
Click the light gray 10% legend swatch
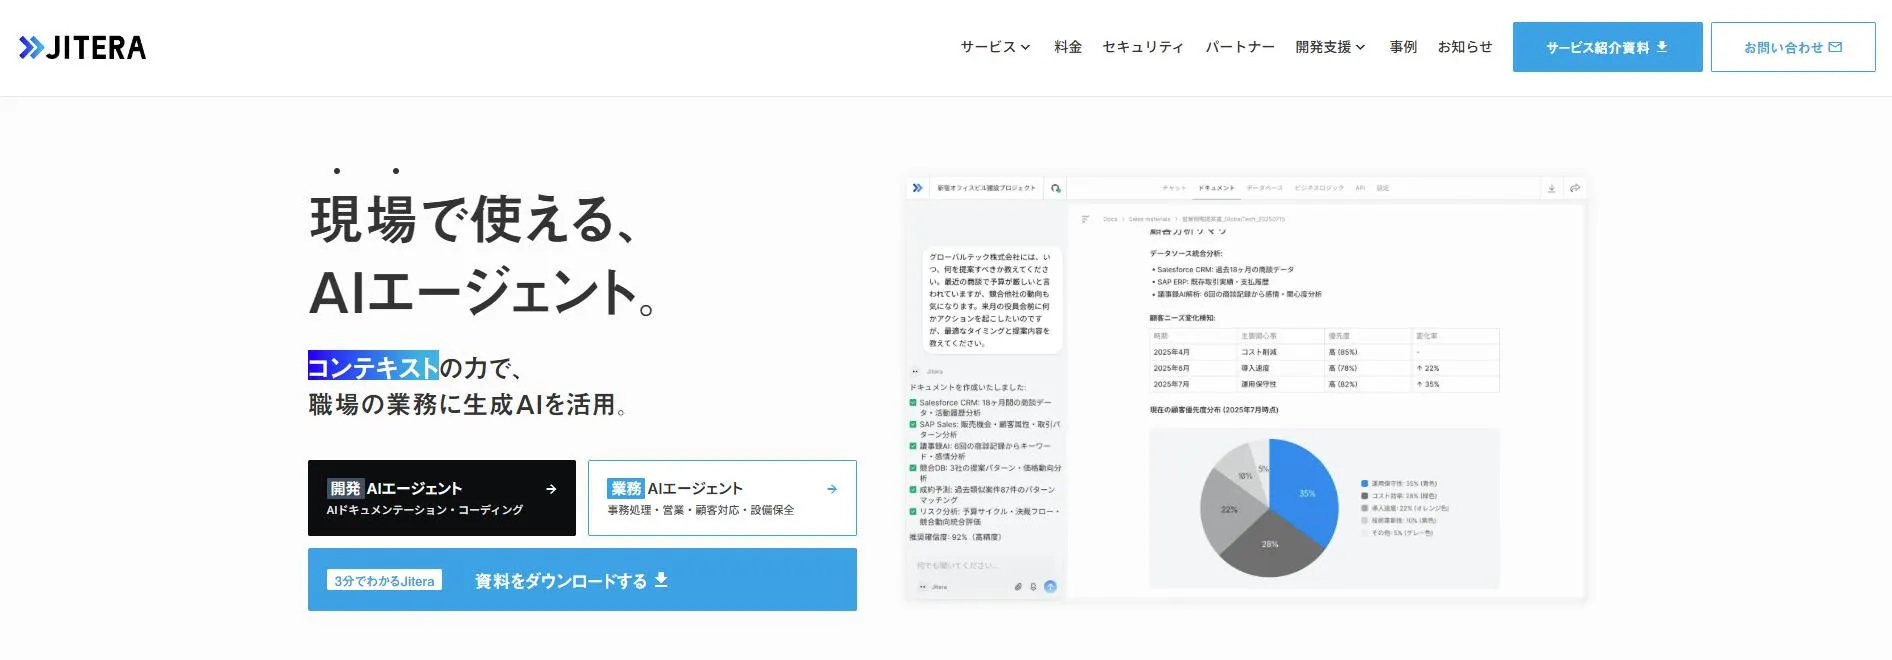tap(1364, 520)
